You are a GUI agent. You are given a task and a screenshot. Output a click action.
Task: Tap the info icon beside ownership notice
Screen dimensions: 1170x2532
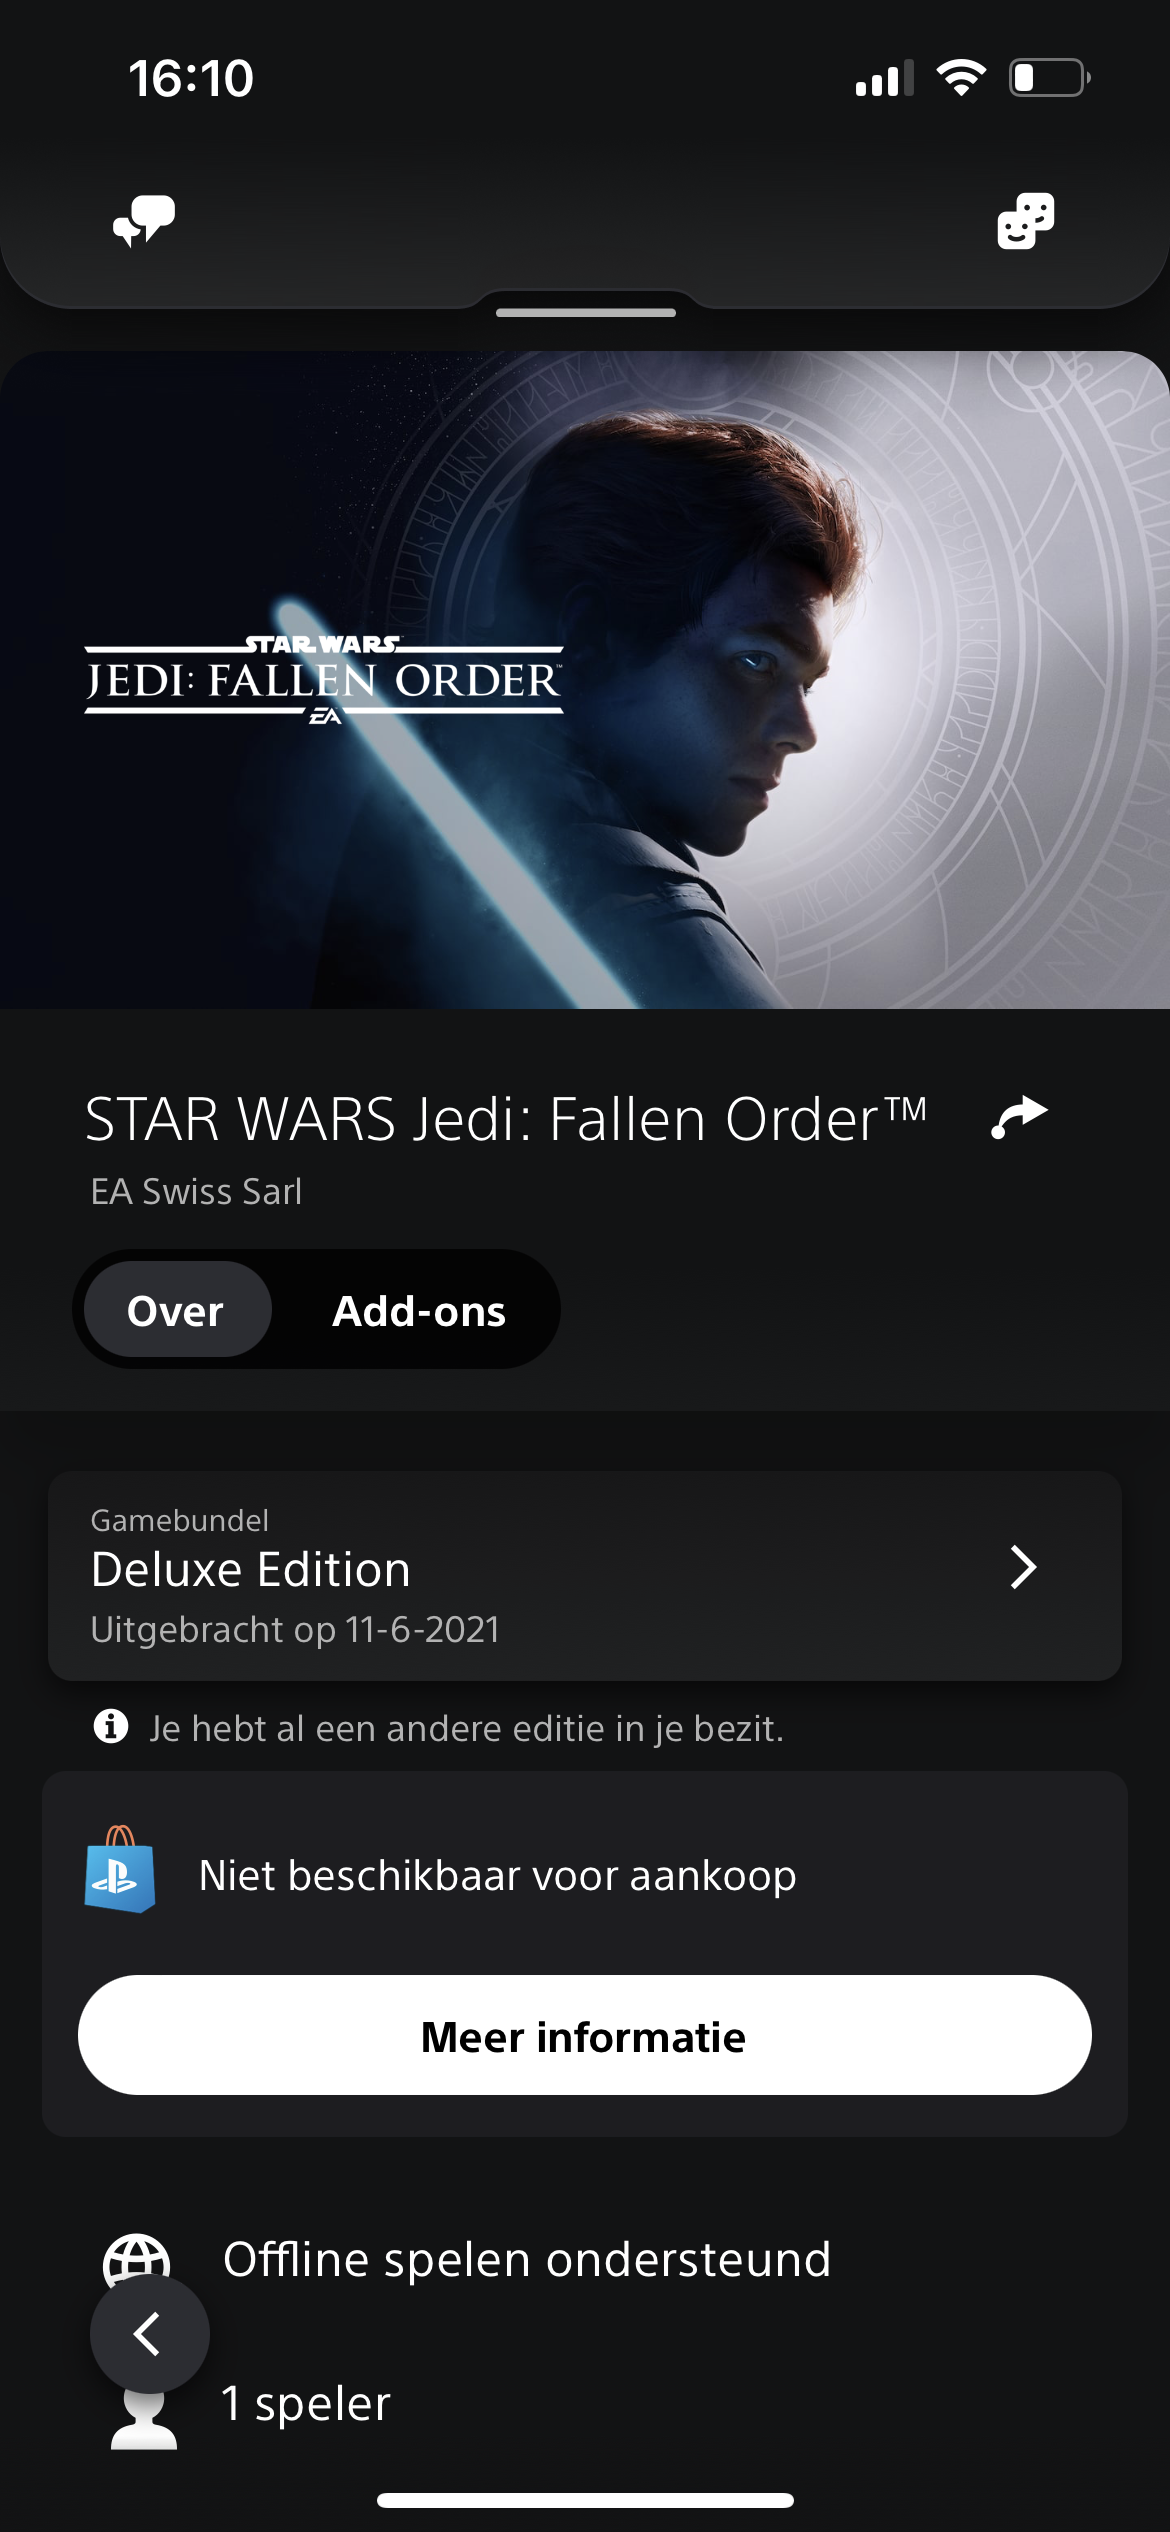tap(111, 1726)
